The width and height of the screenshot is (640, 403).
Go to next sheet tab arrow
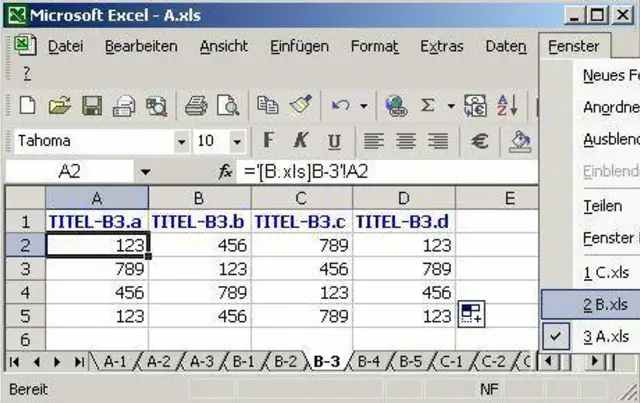[57, 362]
